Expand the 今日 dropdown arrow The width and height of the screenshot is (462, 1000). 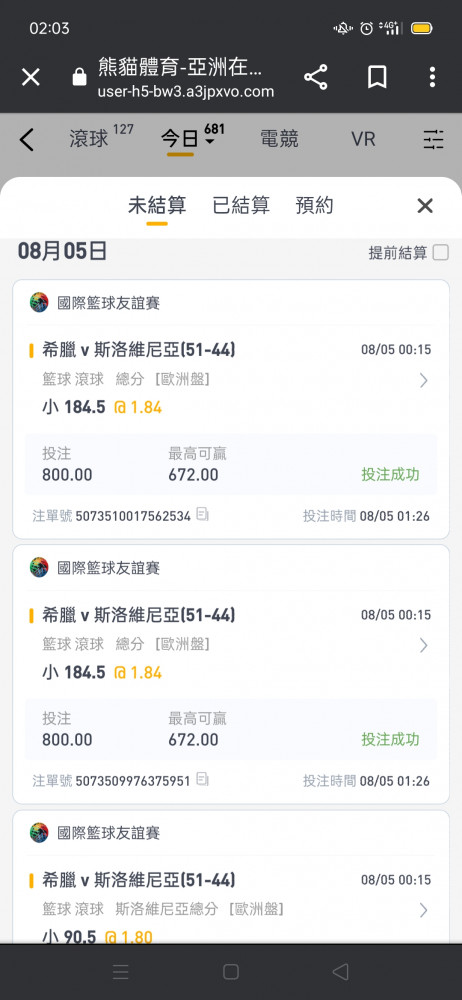[x=210, y=142]
